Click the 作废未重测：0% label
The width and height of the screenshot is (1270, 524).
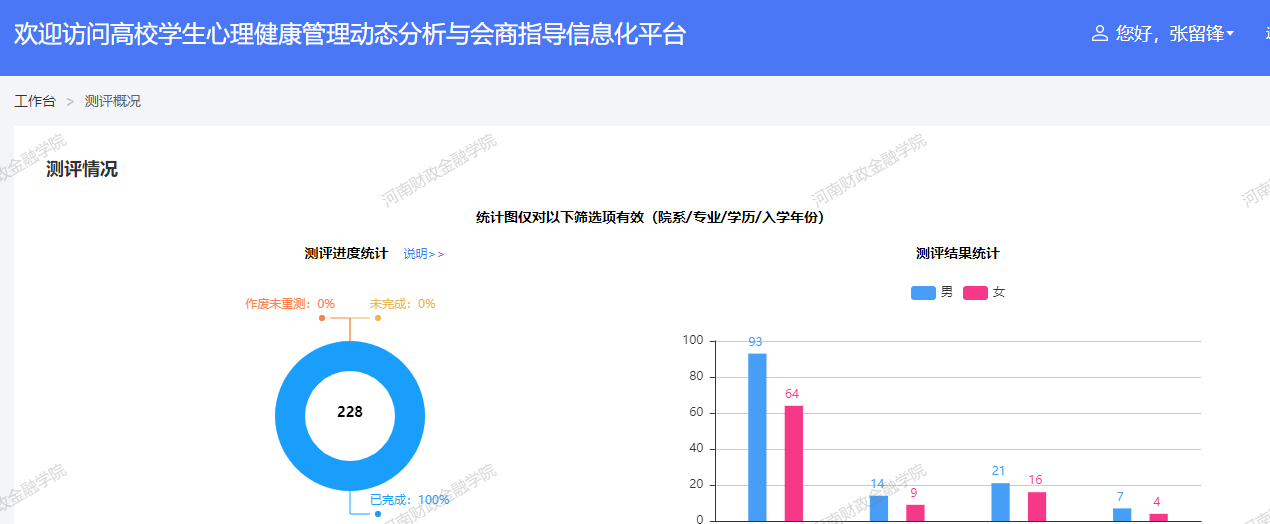click(290, 304)
